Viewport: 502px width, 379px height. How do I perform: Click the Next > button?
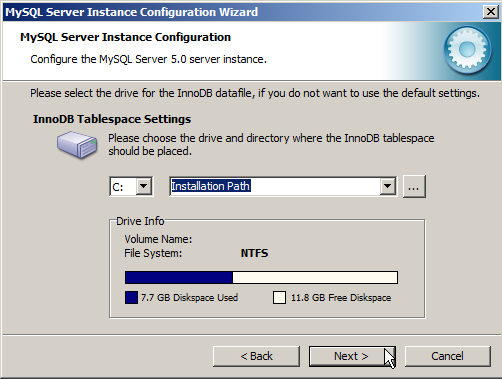(x=352, y=356)
